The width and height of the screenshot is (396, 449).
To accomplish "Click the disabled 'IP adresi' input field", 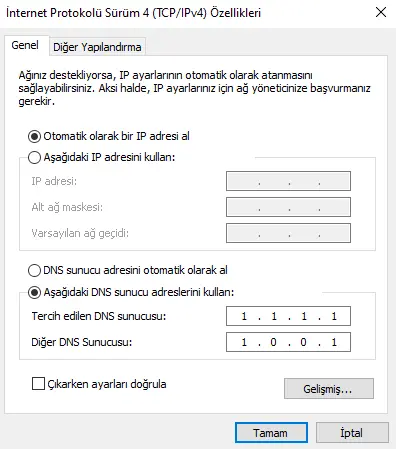I will click(x=288, y=181).
